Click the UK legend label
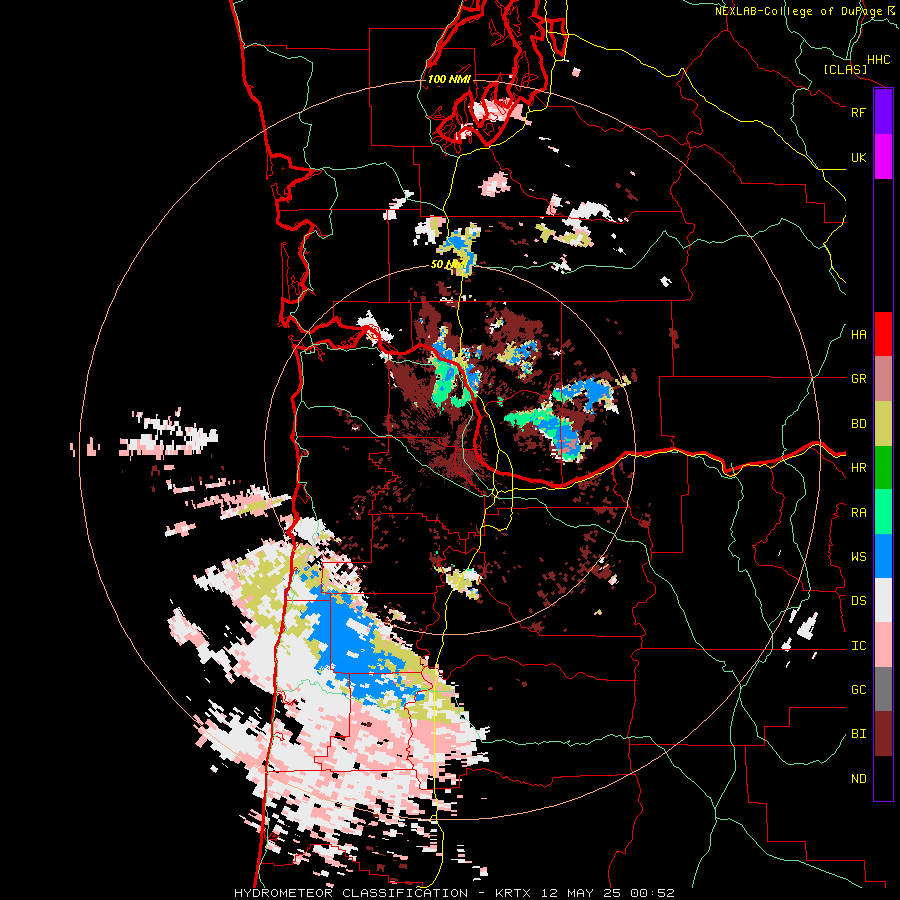The image size is (900, 900). pos(858,157)
